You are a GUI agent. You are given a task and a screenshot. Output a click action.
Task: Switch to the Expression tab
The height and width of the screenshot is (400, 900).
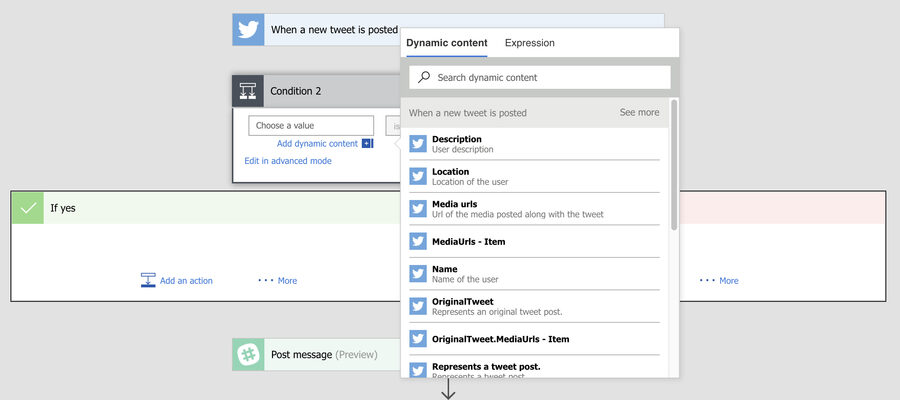point(529,43)
